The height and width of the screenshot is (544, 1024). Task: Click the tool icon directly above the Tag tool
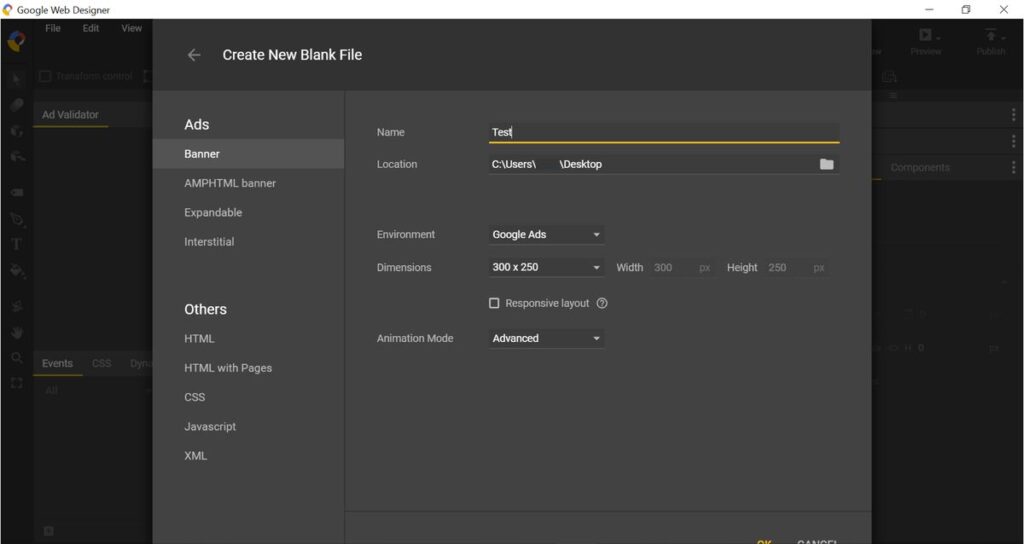pos(17,157)
